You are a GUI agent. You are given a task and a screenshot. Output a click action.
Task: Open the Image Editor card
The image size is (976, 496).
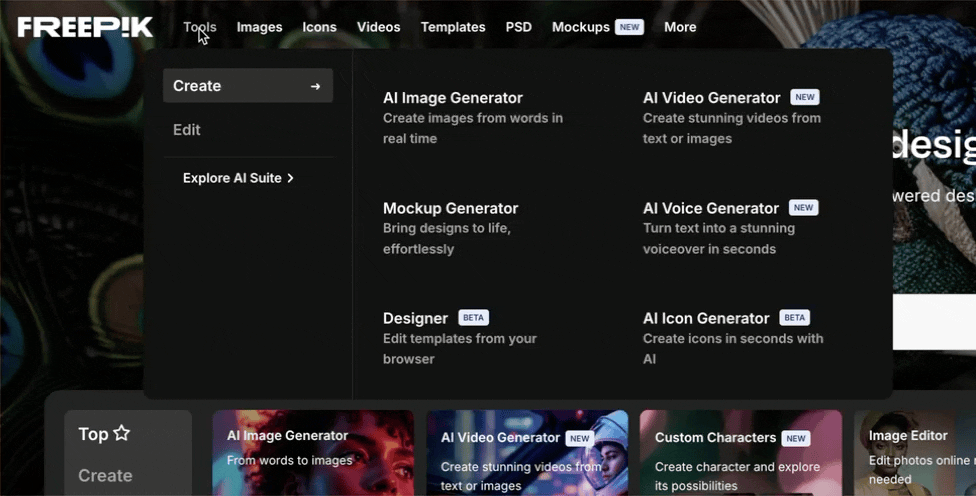point(915,453)
